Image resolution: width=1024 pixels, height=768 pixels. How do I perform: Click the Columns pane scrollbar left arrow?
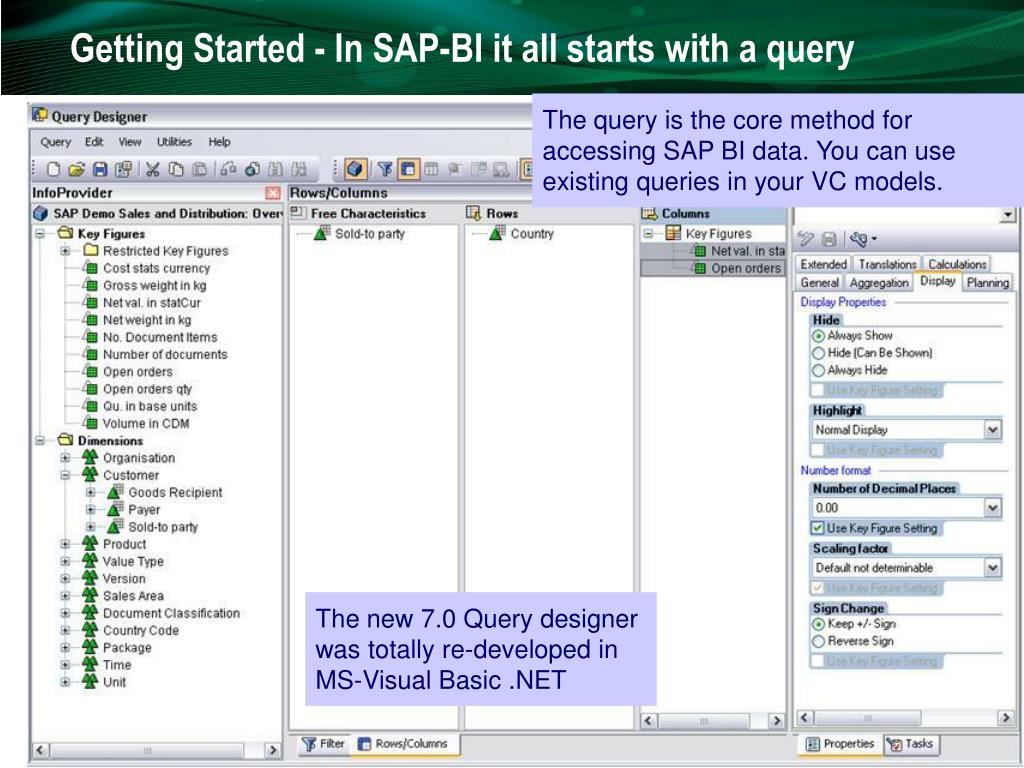click(x=648, y=720)
